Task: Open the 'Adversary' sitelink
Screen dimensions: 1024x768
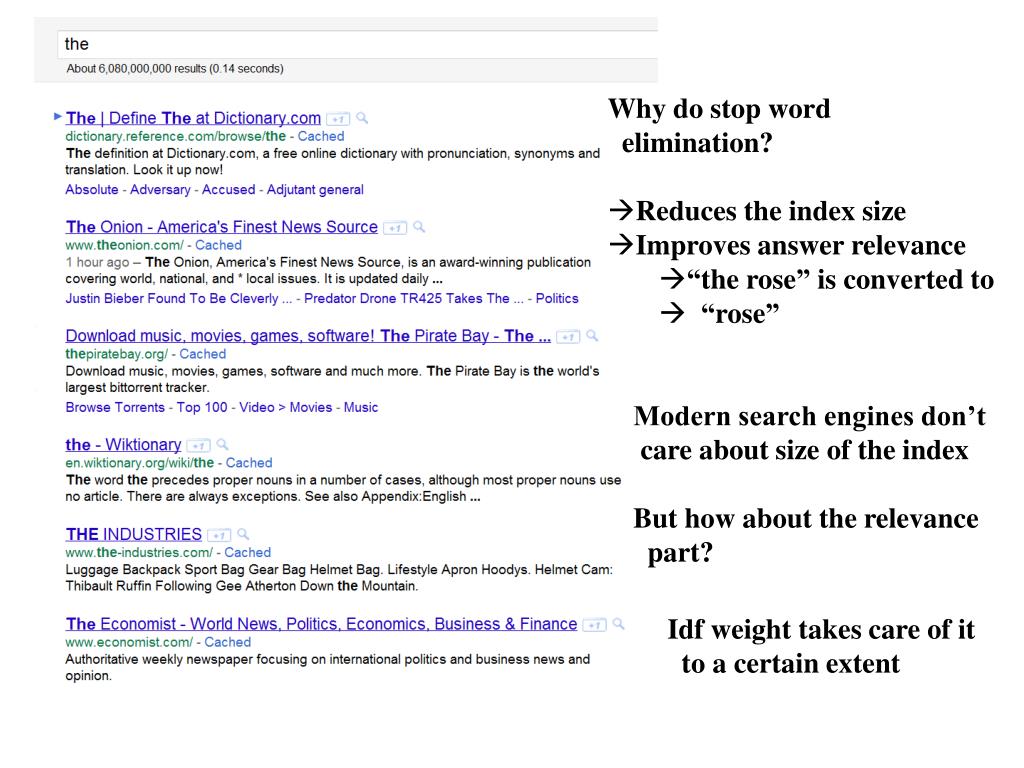Action: tap(160, 189)
